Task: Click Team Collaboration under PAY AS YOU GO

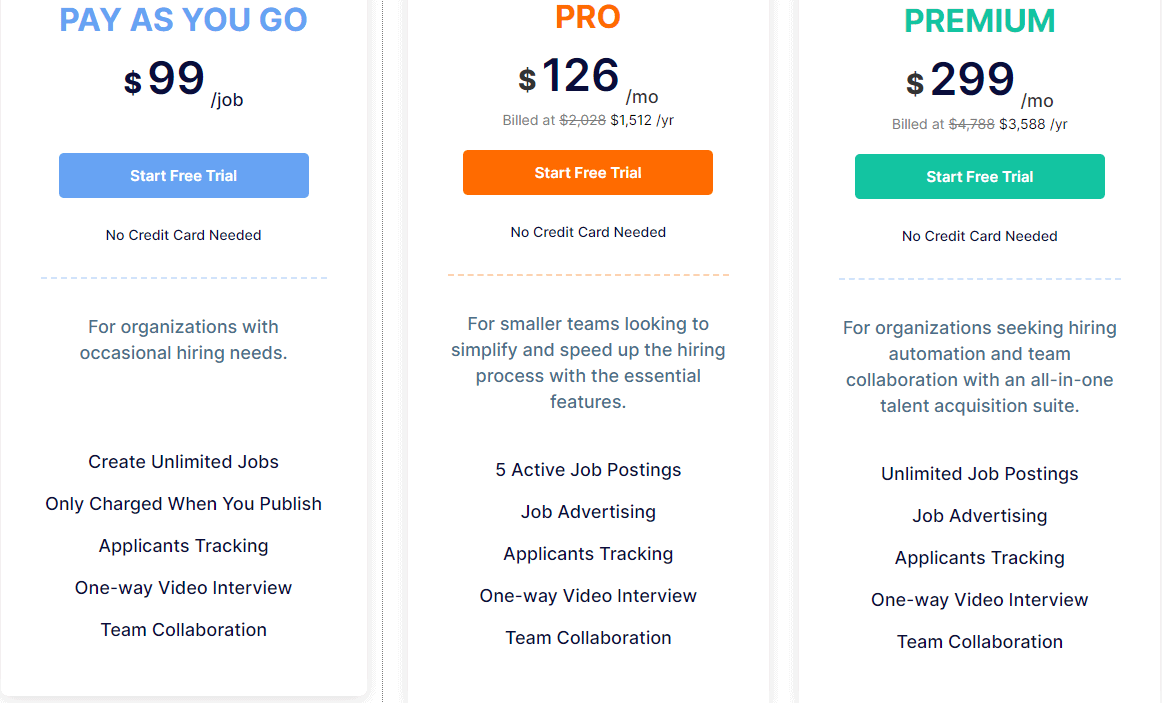Action: tap(183, 629)
